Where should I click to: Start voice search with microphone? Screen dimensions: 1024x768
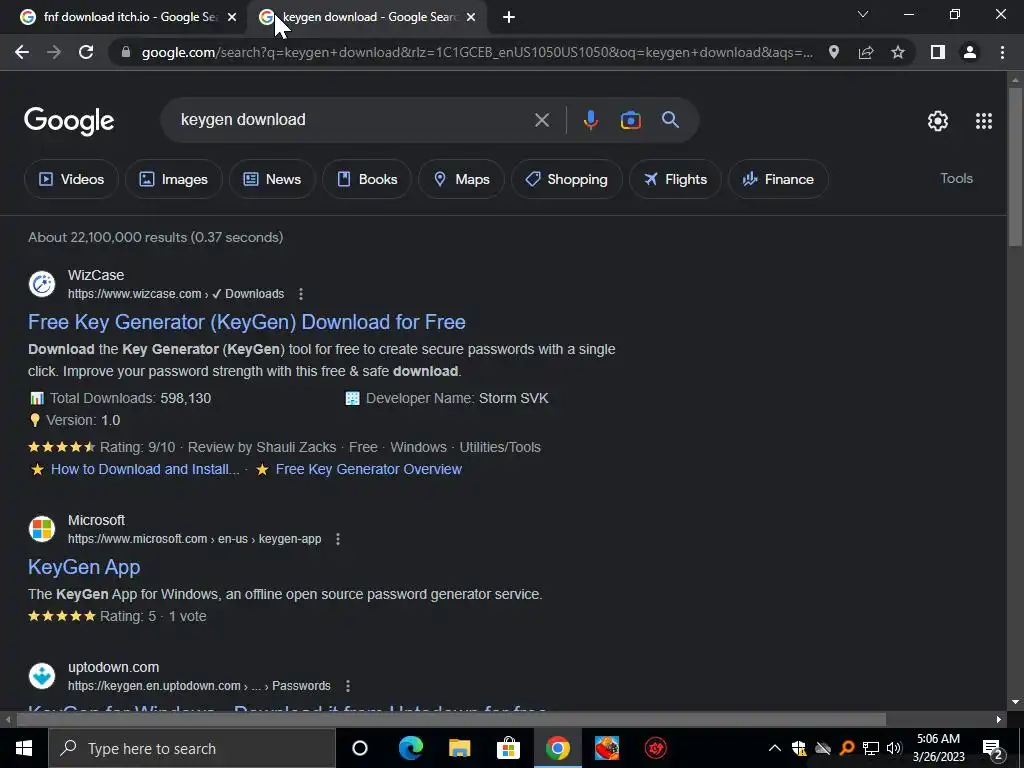590,120
